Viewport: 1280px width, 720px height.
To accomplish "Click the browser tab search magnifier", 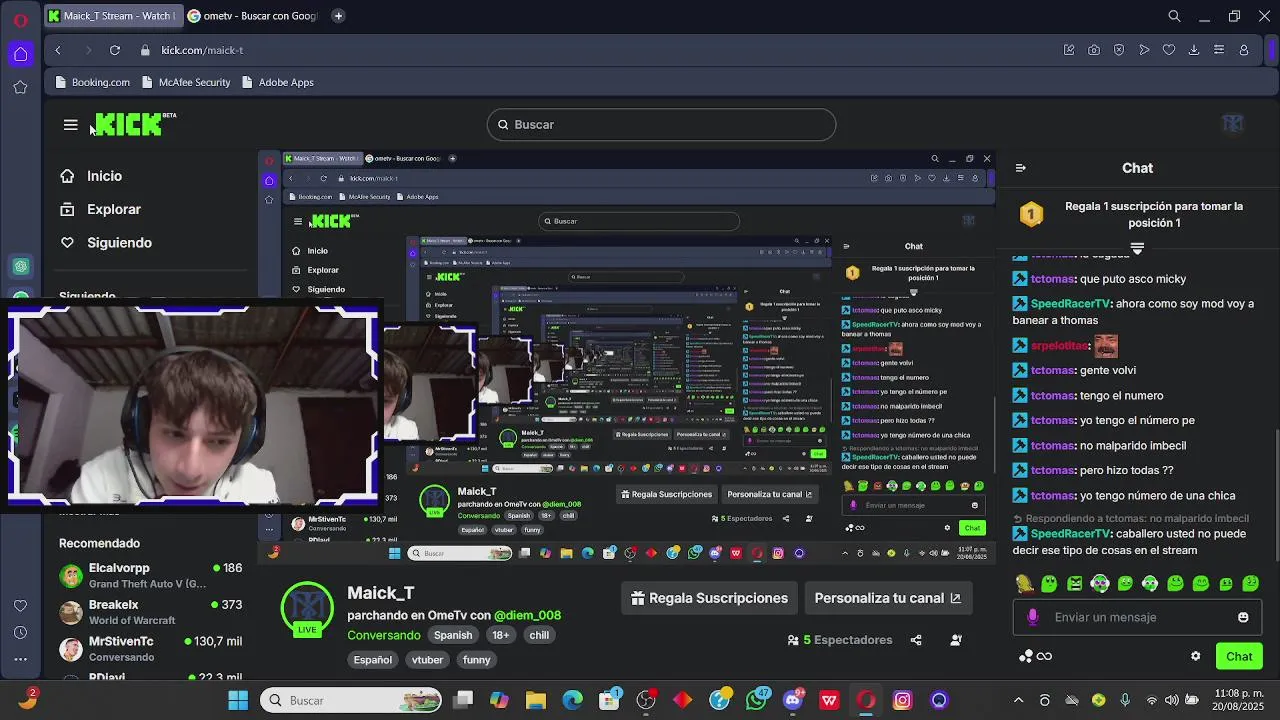I will point(1175,16).
